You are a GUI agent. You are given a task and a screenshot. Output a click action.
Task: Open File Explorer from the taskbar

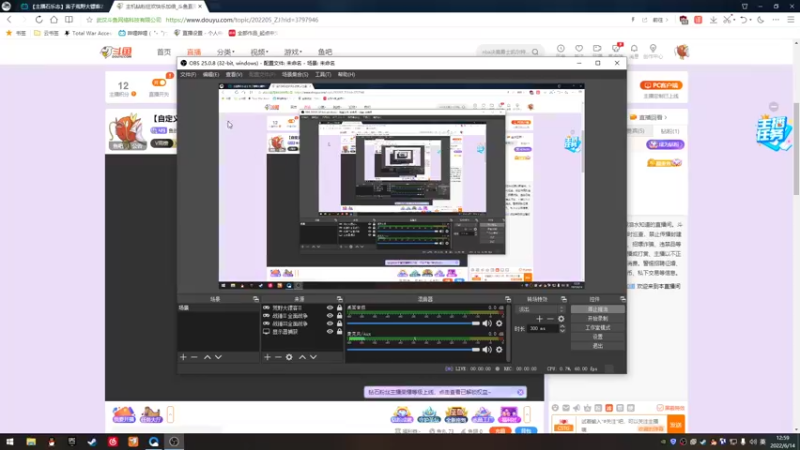[x=31, y=442]
